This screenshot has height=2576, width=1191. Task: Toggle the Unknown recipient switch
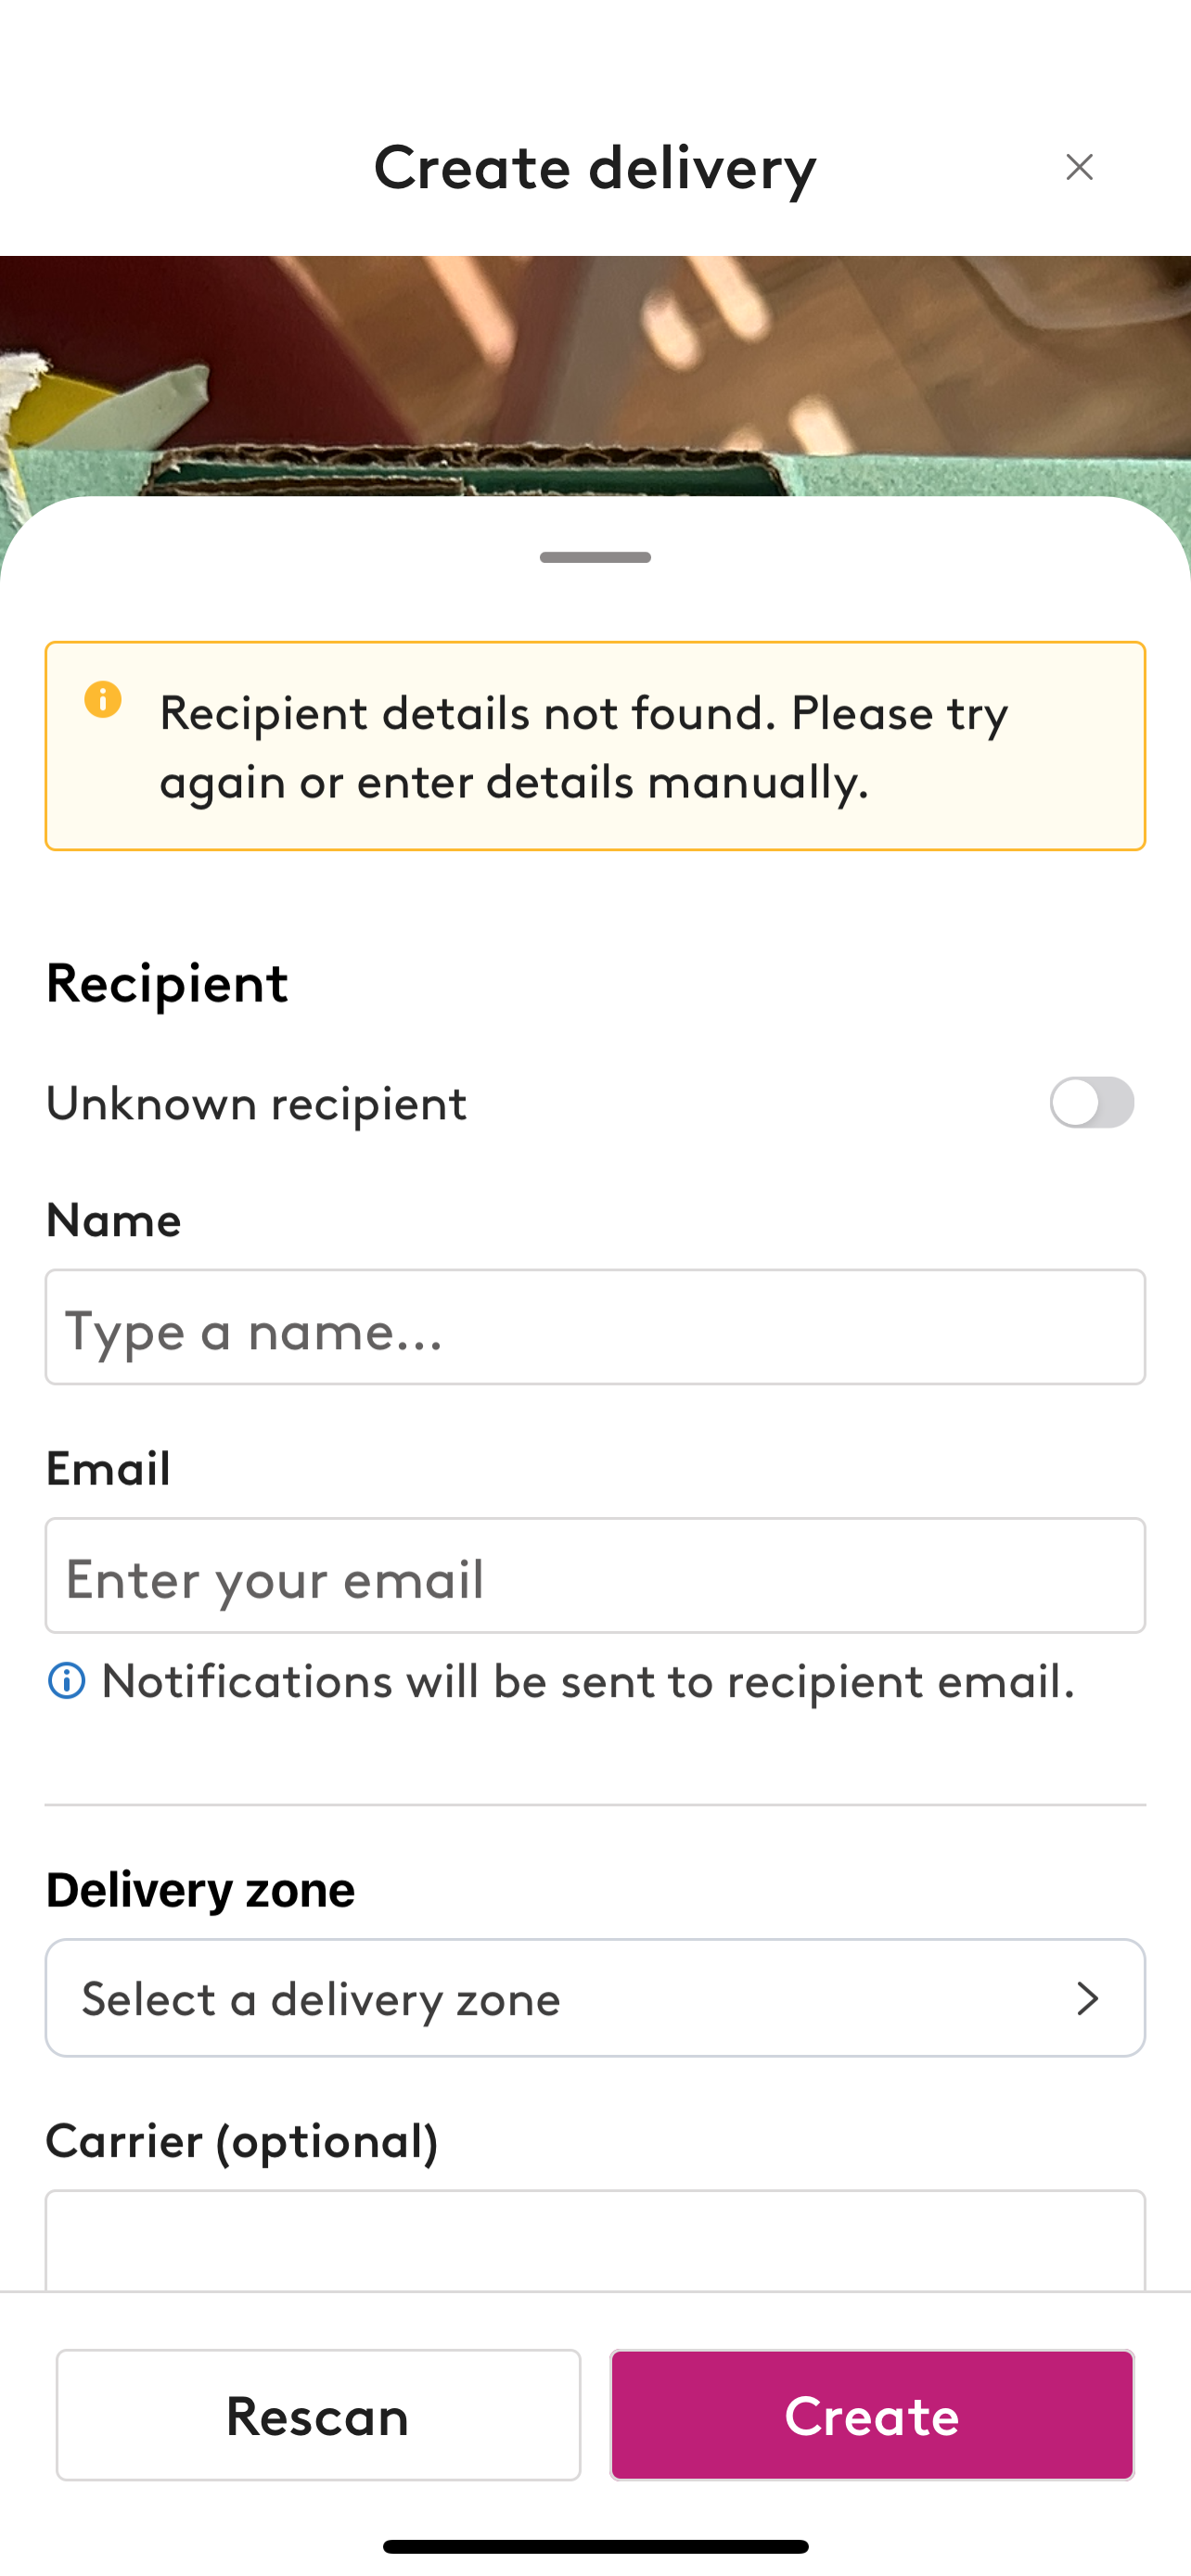click(1091, 1102)
